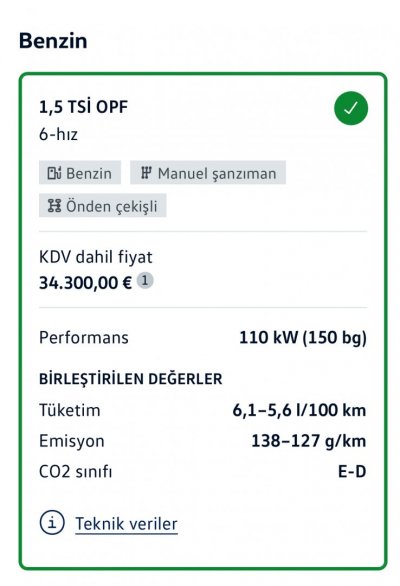Click the Tüketim 6,1–5,6 l/100 km value
This screenshot has width=400, height=586.
point(299,410)
